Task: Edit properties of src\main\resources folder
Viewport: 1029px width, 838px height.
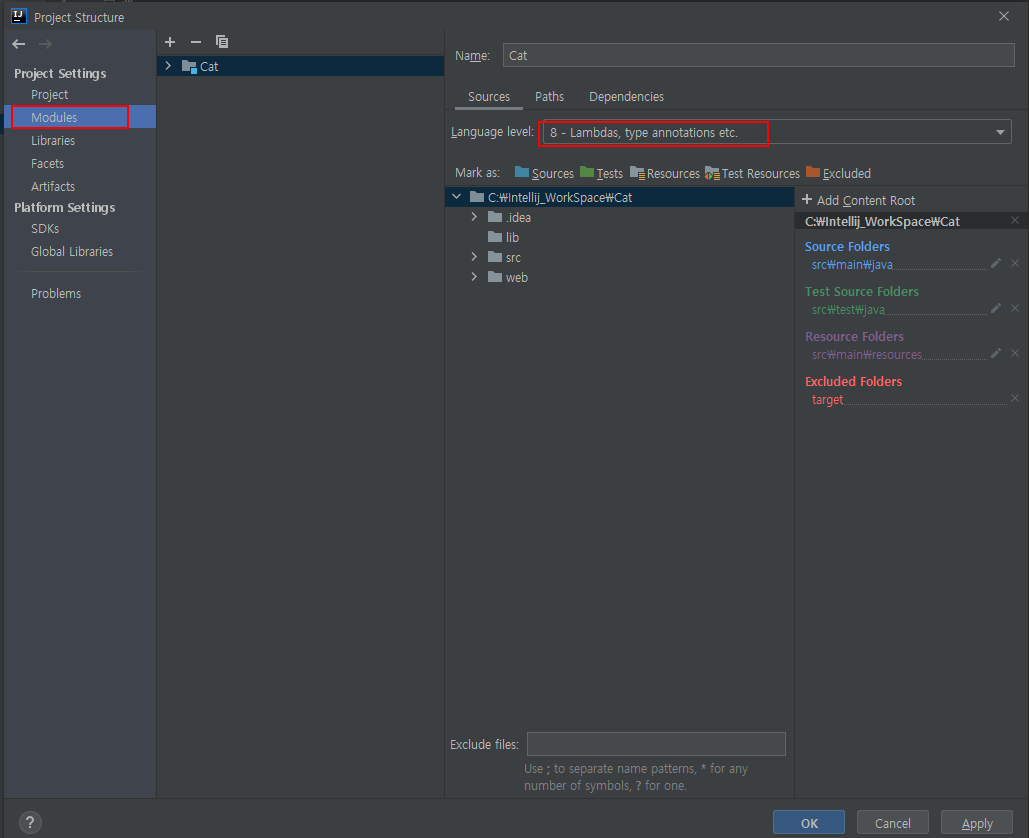Action: [996, 353]
